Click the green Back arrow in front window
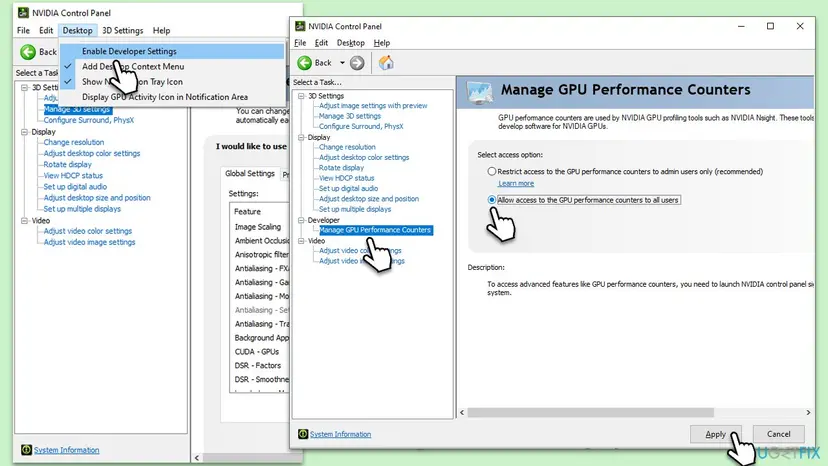Screen dimensions: 828x466 304,63
